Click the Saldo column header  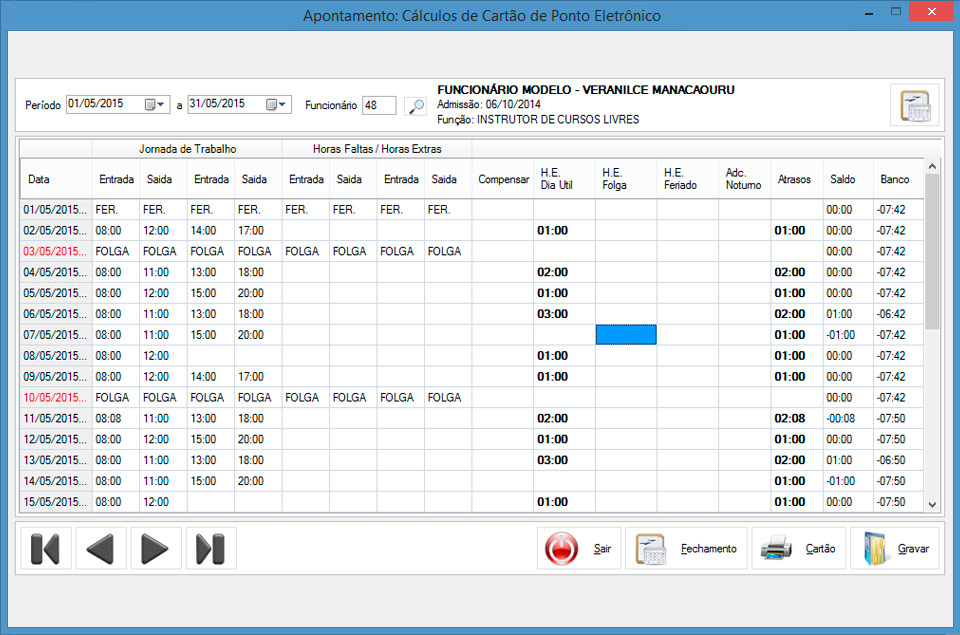[x=848, y=179]
